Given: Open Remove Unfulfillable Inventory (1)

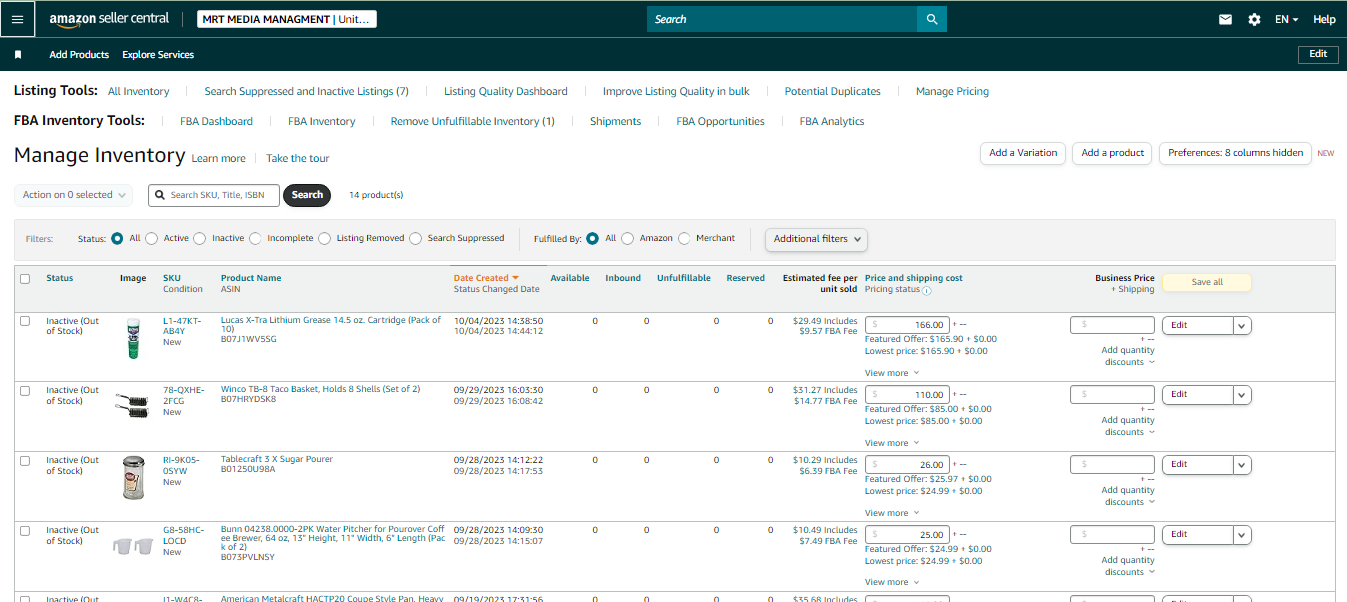Looking at the screenshot, I should (473, 121).
